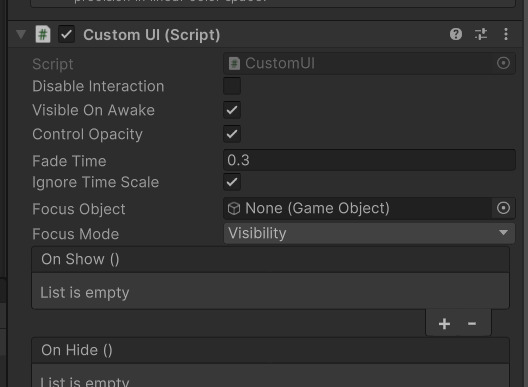The image size is (528, 387).
Task: Enable the Disable Interaction checkbox
Action: (232, 86)
